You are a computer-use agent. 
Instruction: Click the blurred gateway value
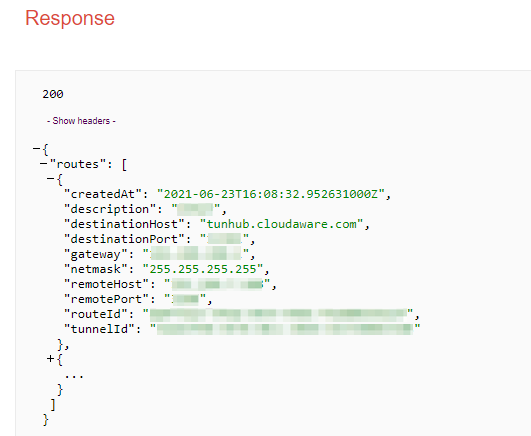click(x=196, y=254)
